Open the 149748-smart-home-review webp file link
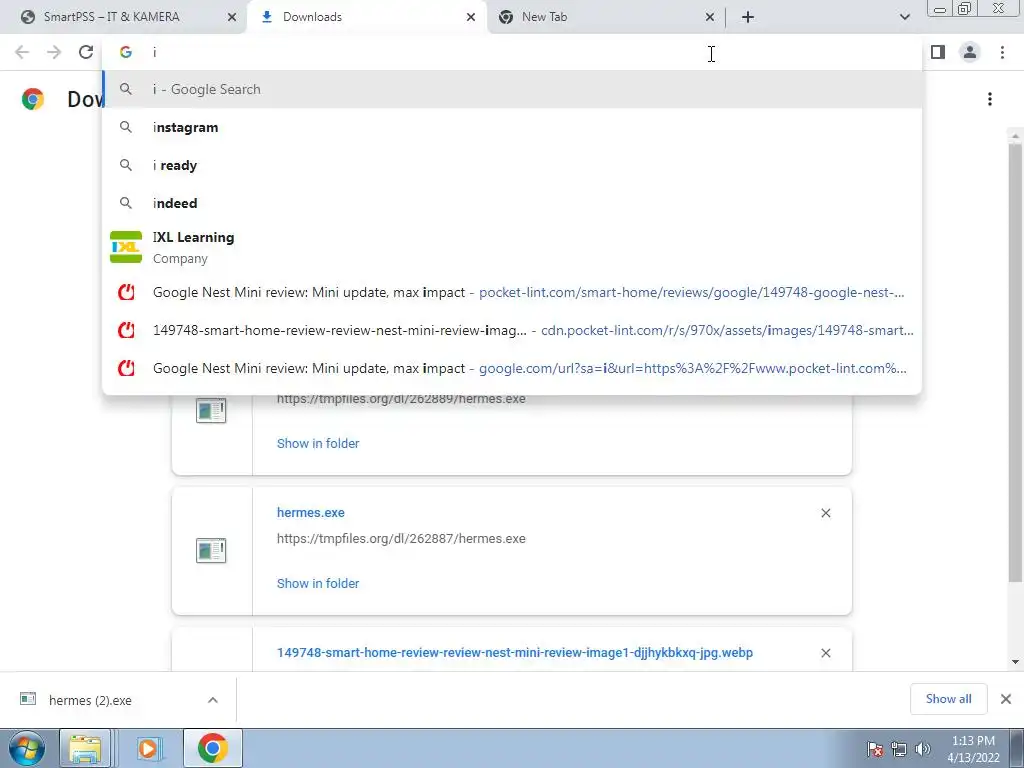1024x768 pixels. tap(515, 652)
